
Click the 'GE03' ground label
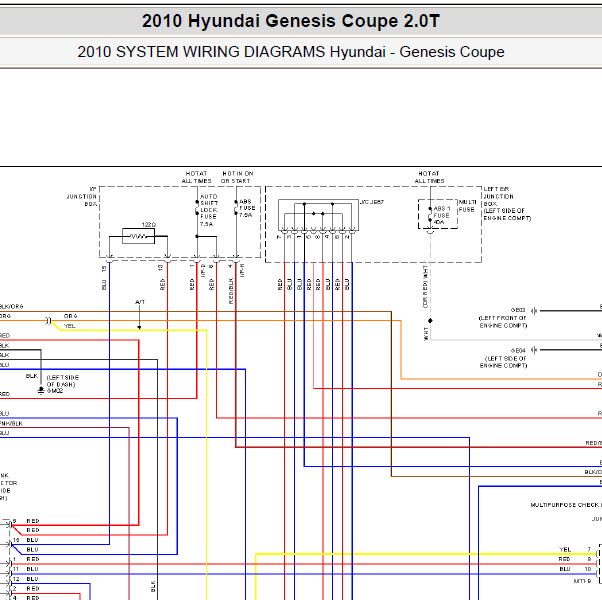click(518, 310)
